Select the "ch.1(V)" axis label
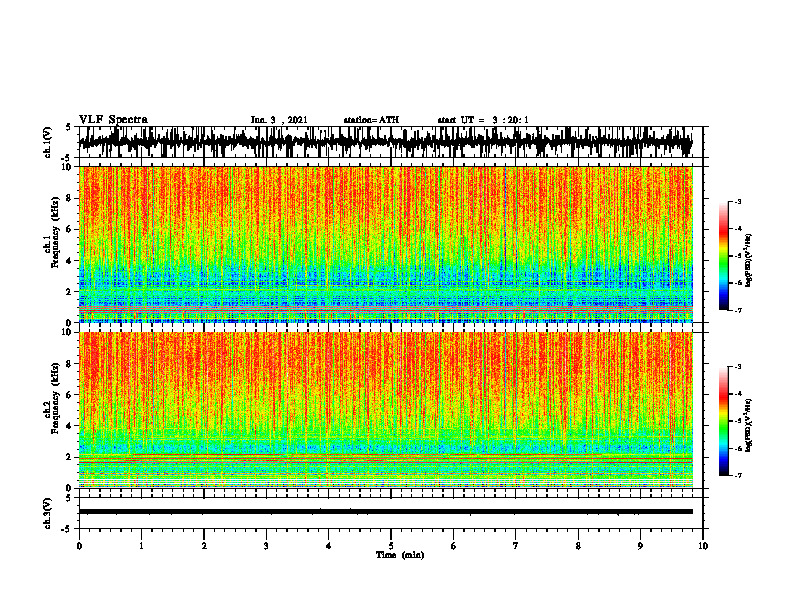This screenshot has height=612, width=792. (48, 142)
